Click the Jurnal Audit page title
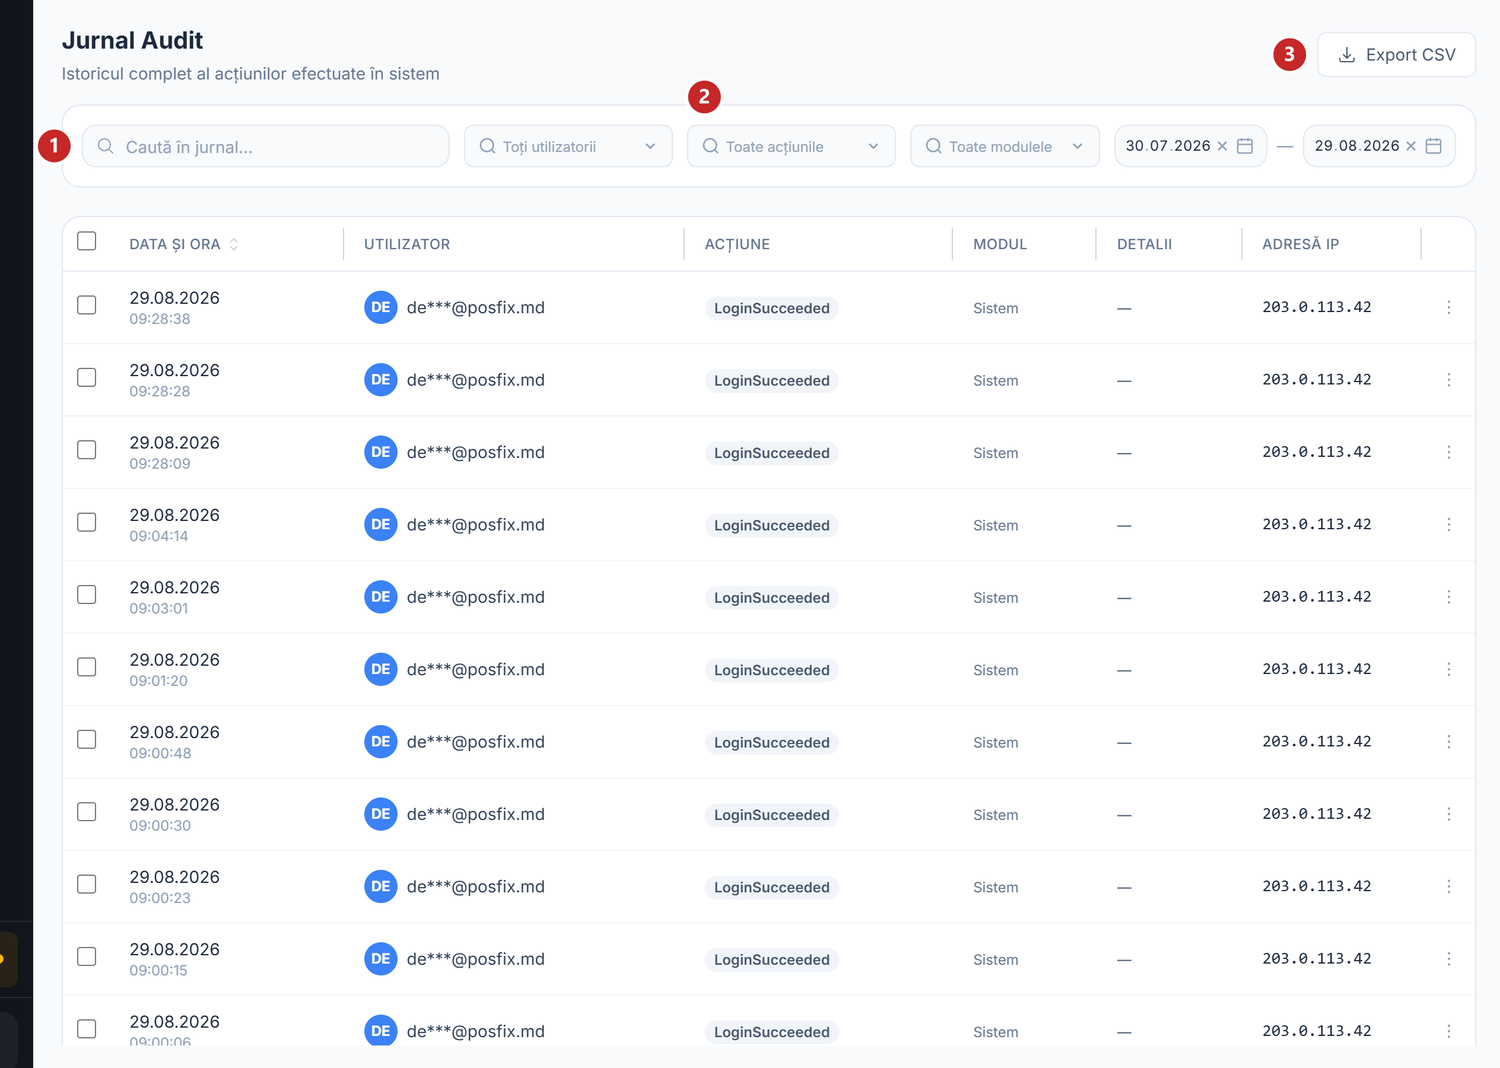Screen dimensions: 1500x1068 132,40
